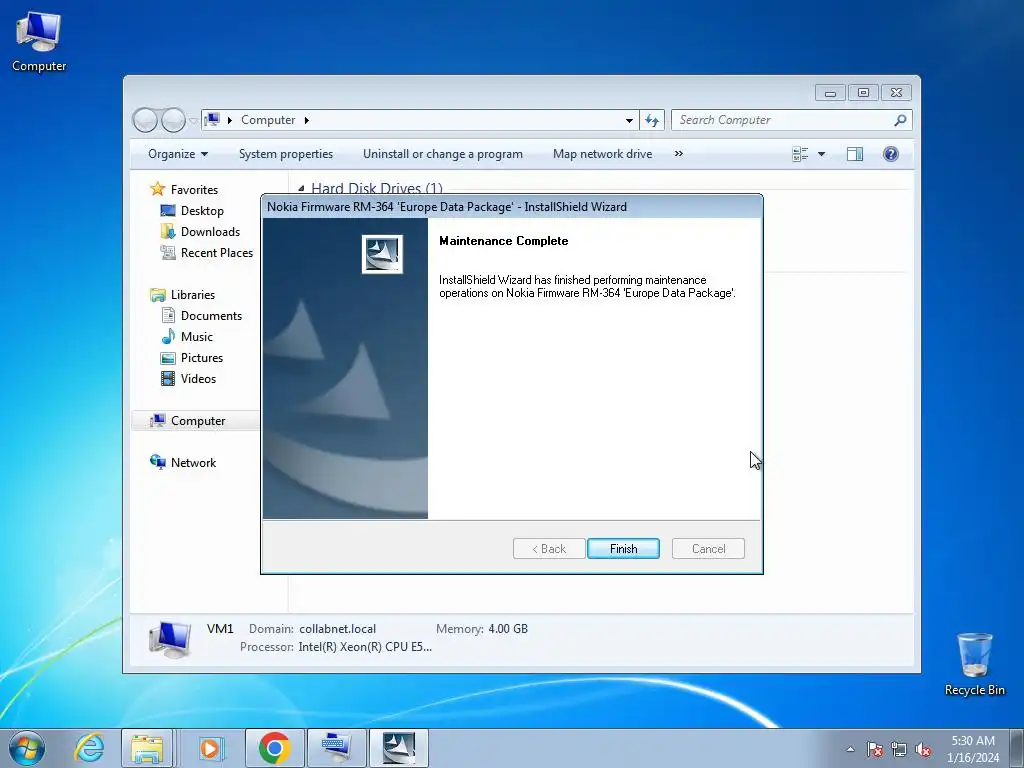Open the clock showing 5:30 AM
Viewport: 1024px width, 768px height.
click(x=973, y=749)
